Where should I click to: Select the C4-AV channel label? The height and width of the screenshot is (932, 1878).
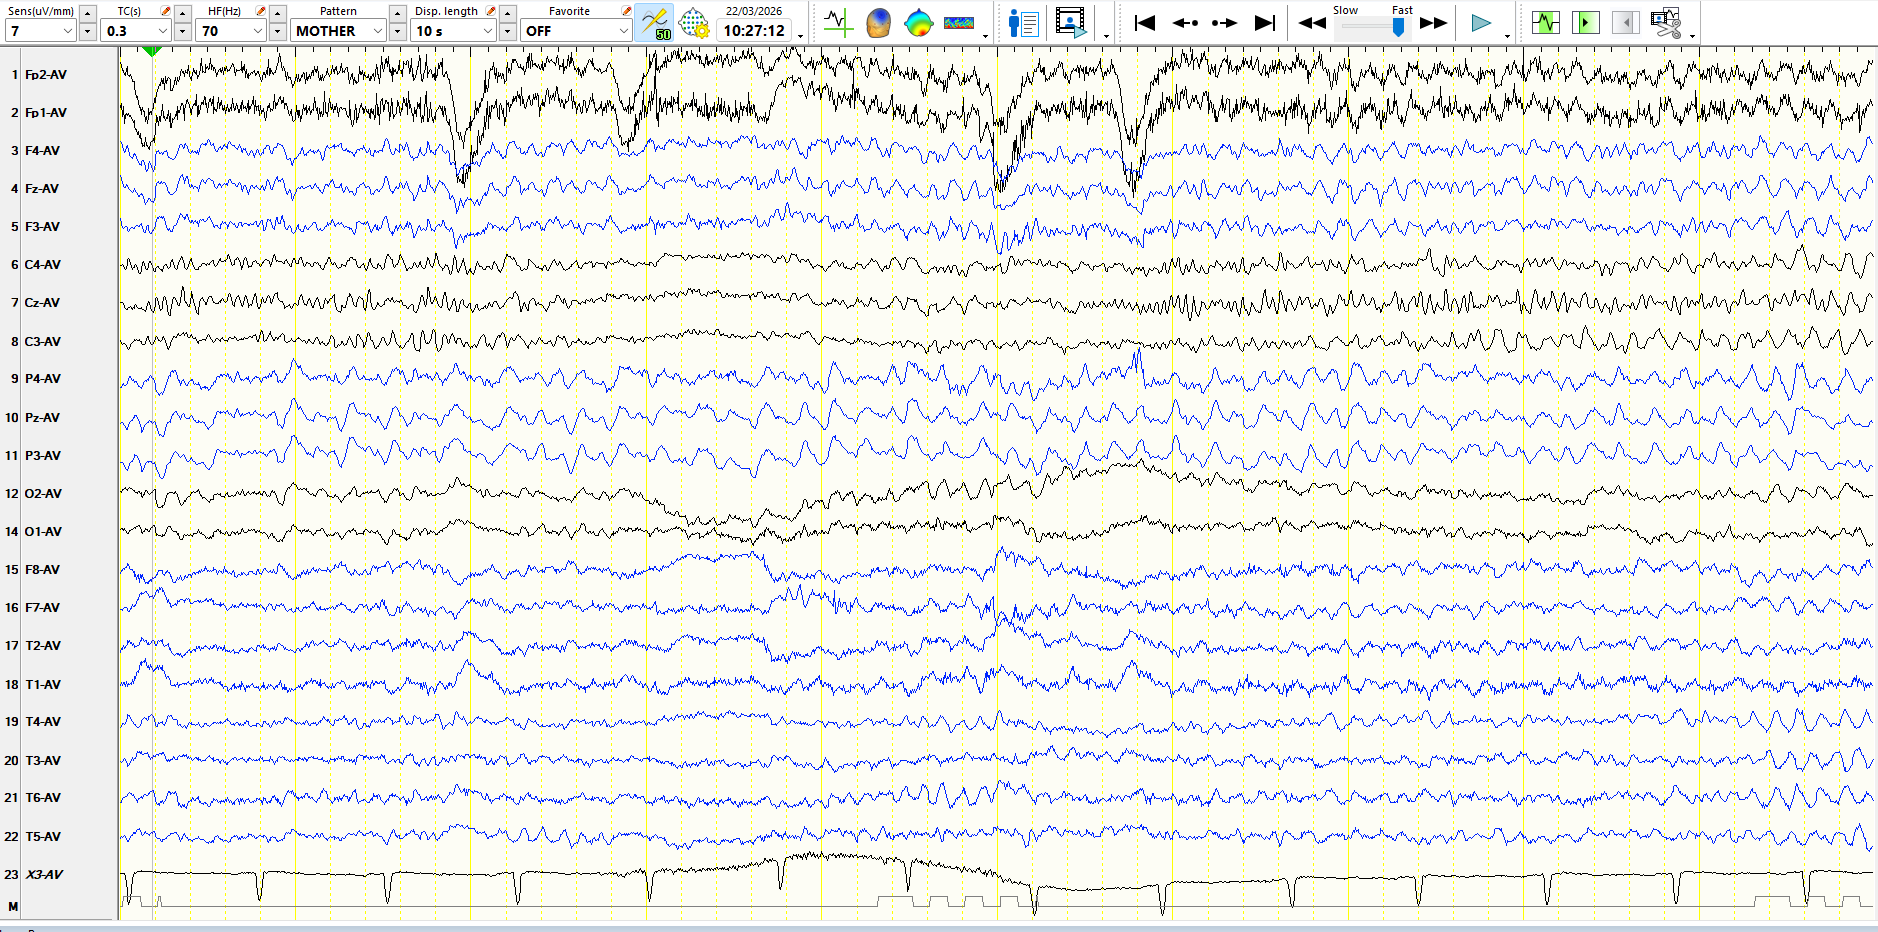(43, 265)
